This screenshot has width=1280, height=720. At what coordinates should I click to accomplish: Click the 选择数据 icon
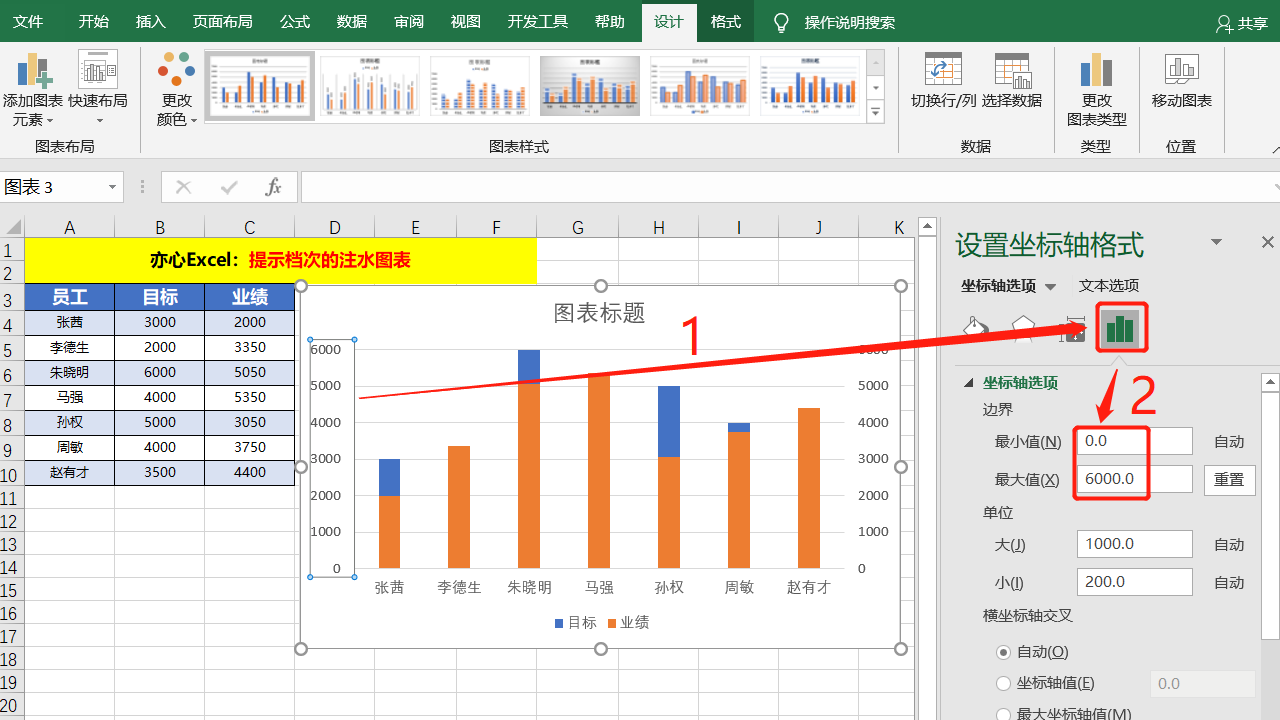(x=1012, y=70)
